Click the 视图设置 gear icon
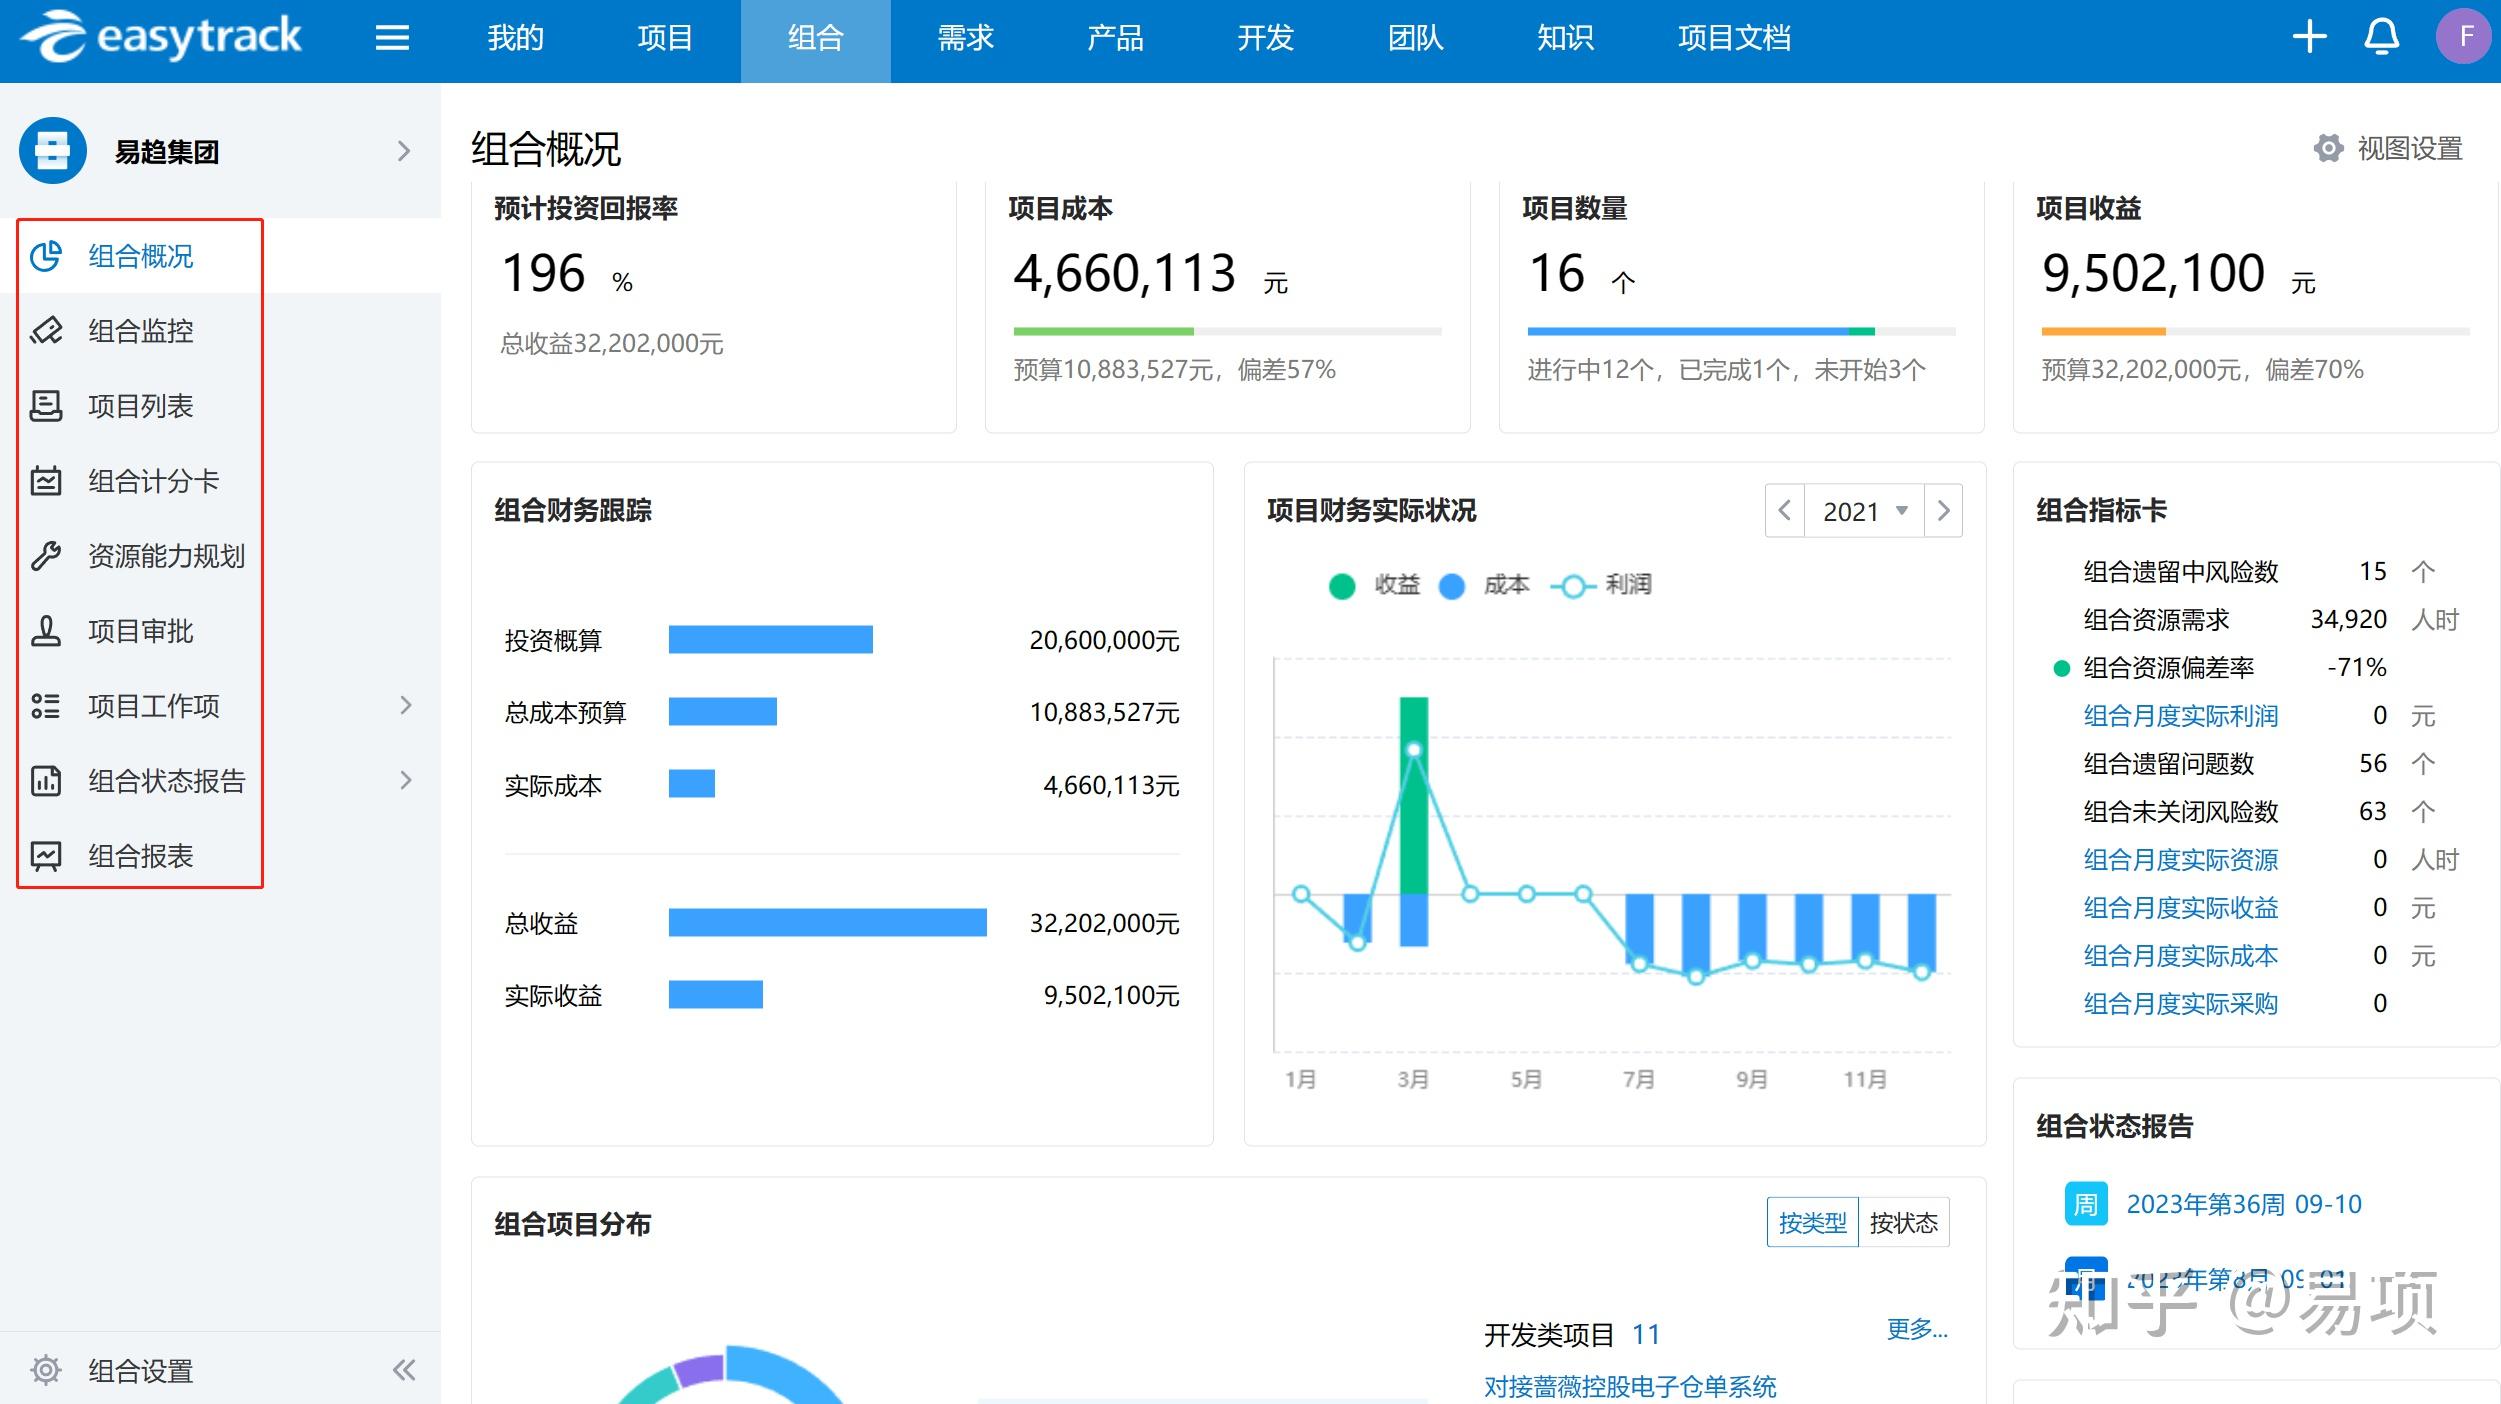The image size is (2501, 1404). (2328, 148)
